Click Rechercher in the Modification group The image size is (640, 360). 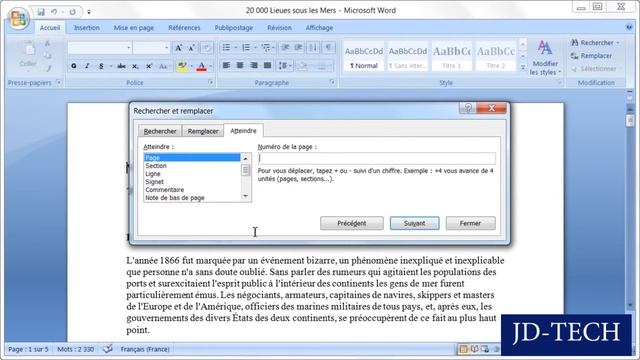595,42
